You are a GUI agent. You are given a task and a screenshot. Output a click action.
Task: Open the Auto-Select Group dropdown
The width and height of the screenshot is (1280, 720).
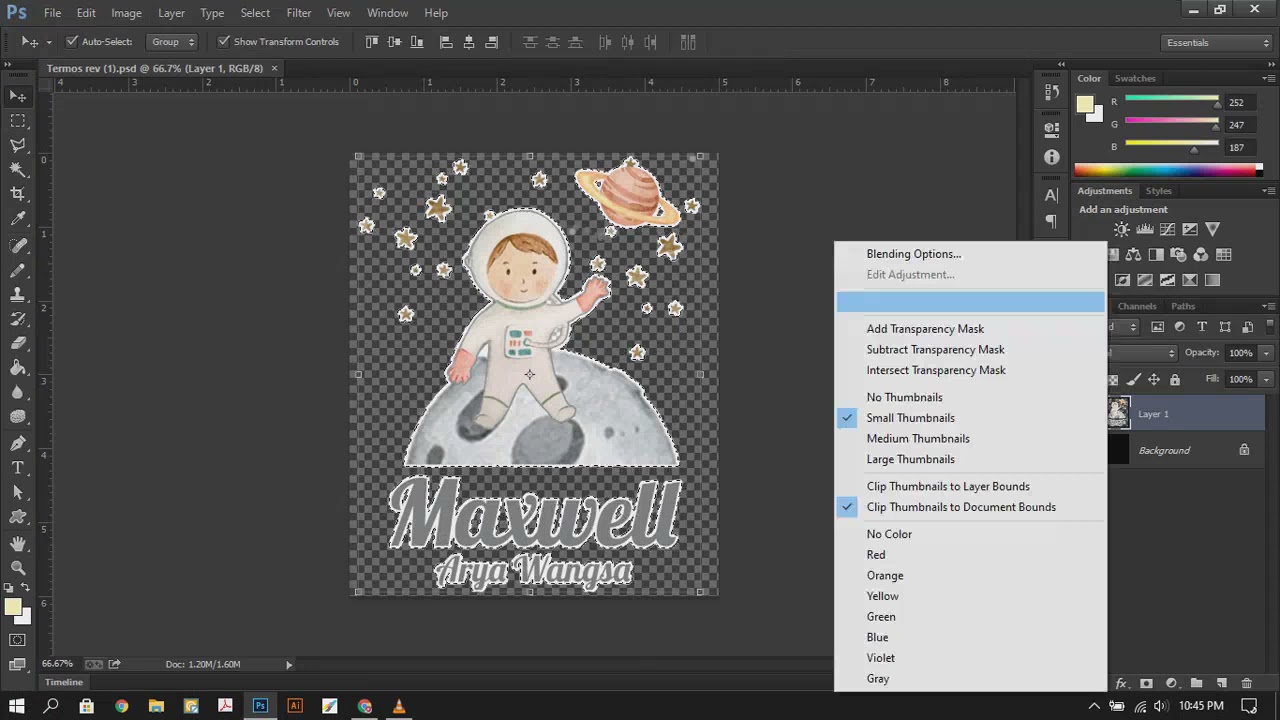[x=172, y=42]
